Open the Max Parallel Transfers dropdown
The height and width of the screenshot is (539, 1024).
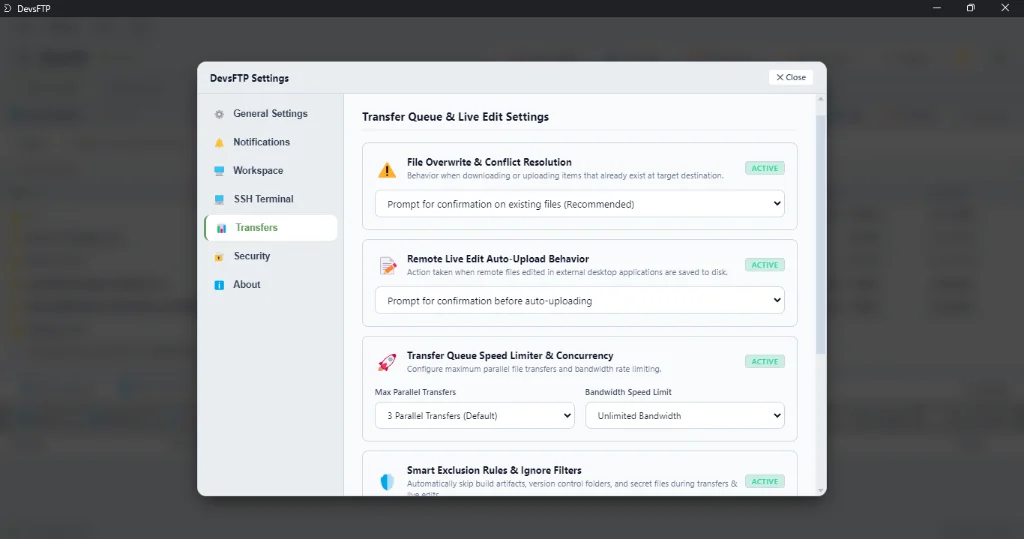click(x=475, y=416)
